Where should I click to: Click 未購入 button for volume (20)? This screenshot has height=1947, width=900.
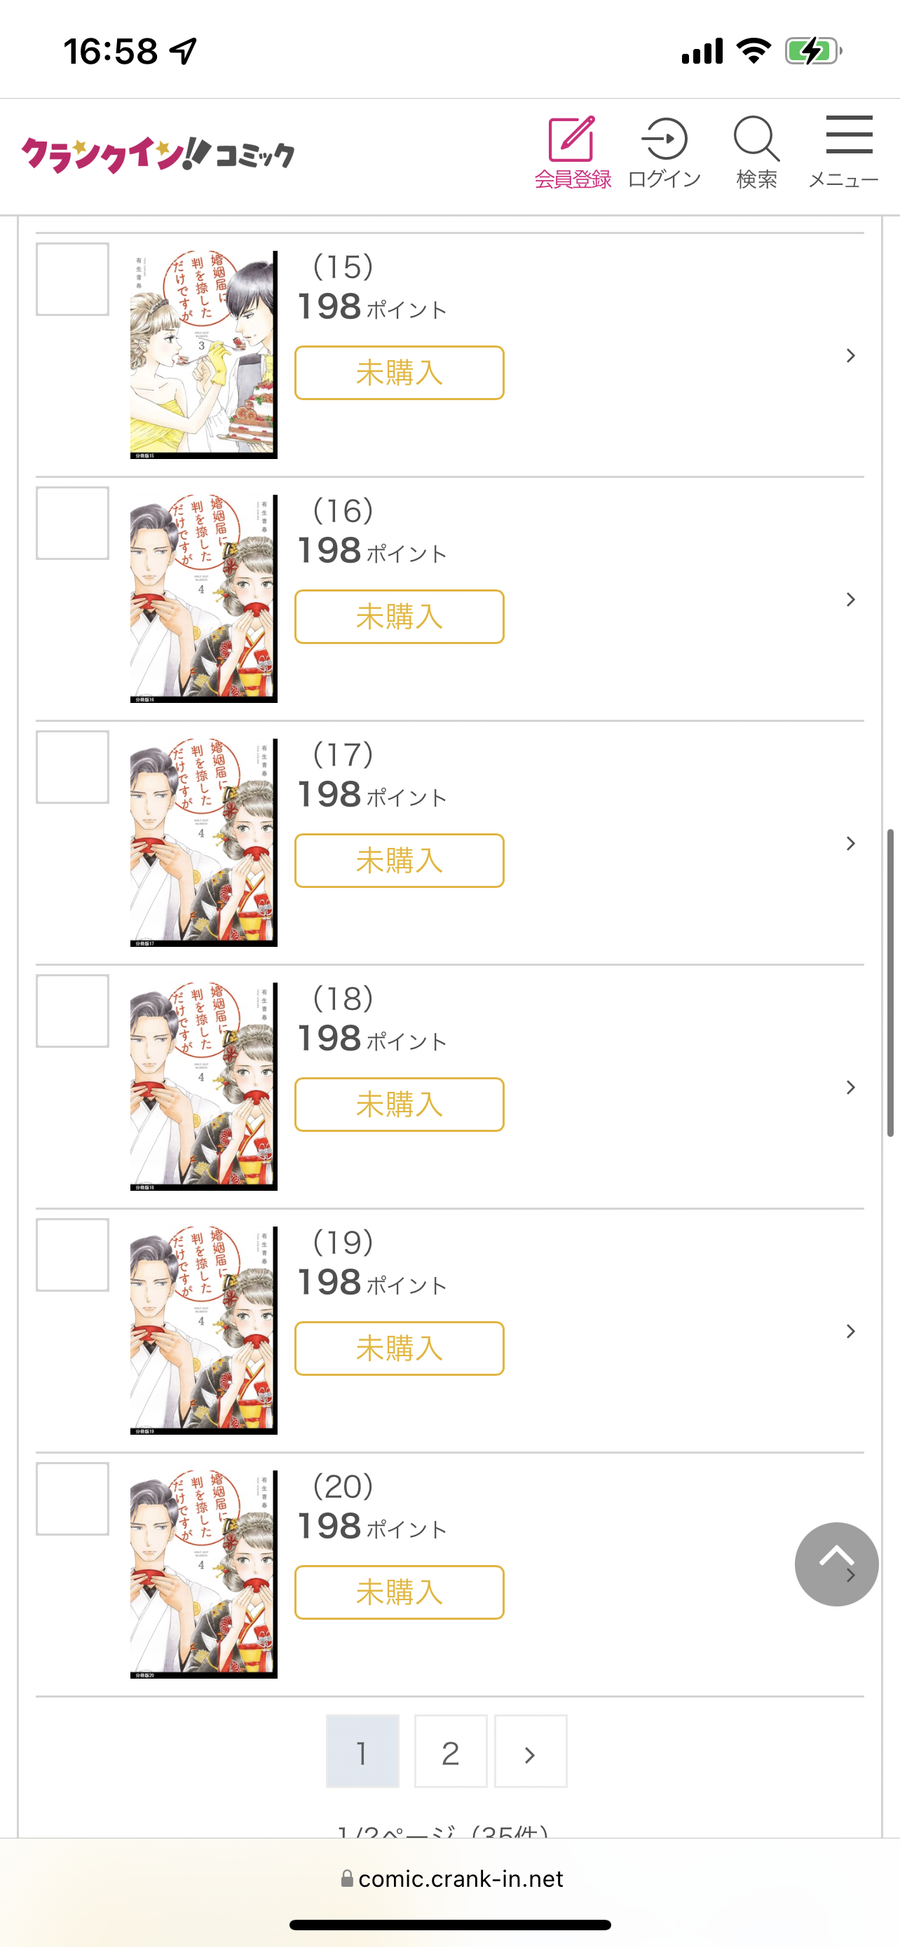[399, 1592]
